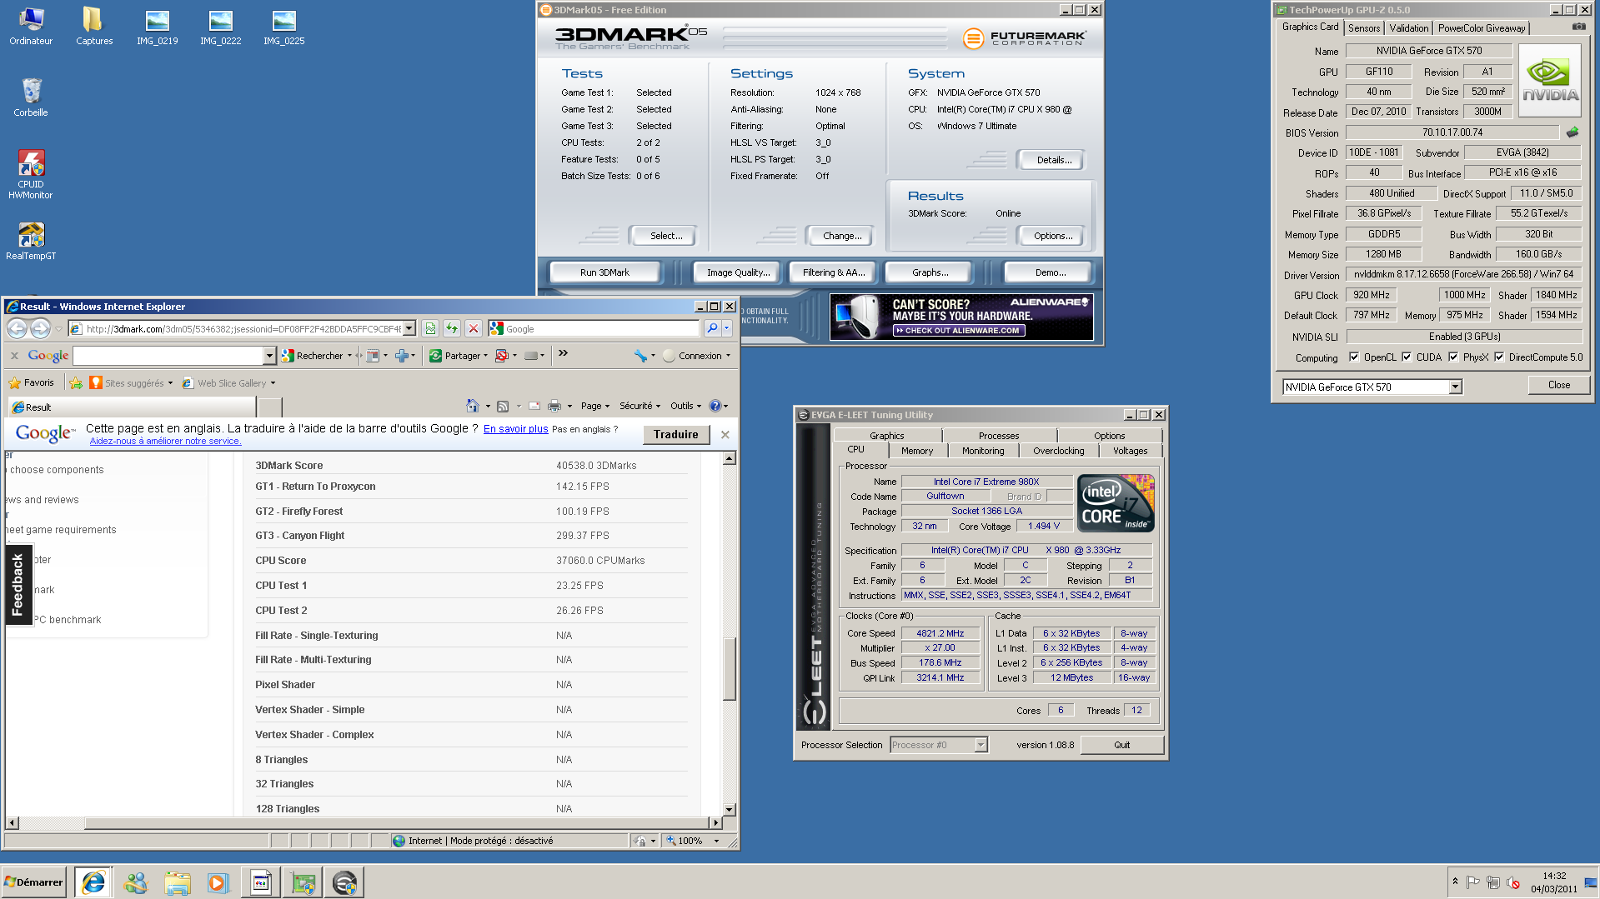Image resolution: width=1600 pixels, height=899 pixels.
Task: Toggle CUDA checkbox in GPU-Z
Action: [1406, 357]
